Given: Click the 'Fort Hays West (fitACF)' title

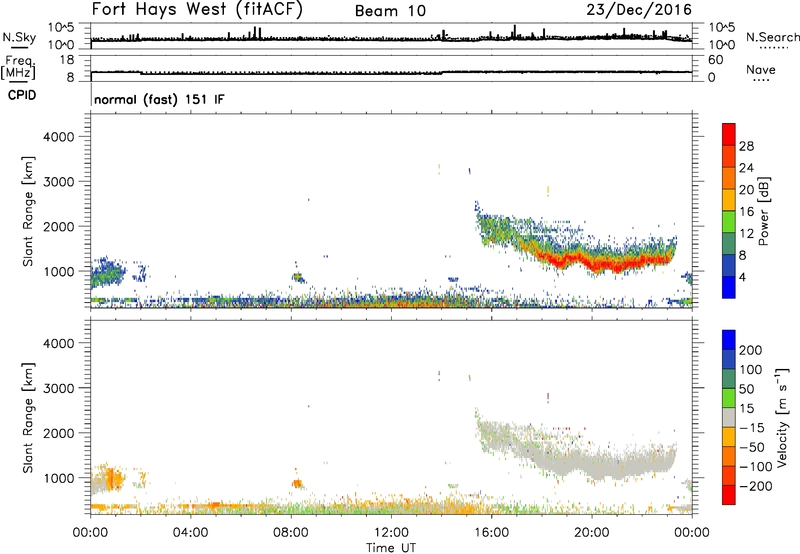Looking at the screenshot, I should coord(197,9).
